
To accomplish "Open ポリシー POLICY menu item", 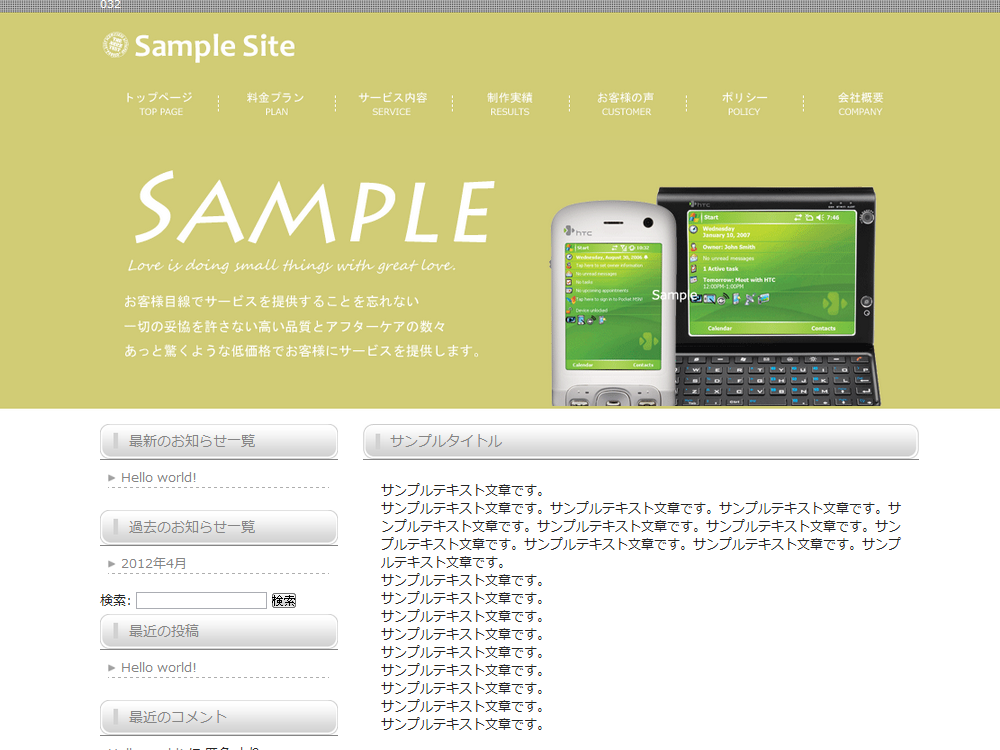I will (744, 104).
